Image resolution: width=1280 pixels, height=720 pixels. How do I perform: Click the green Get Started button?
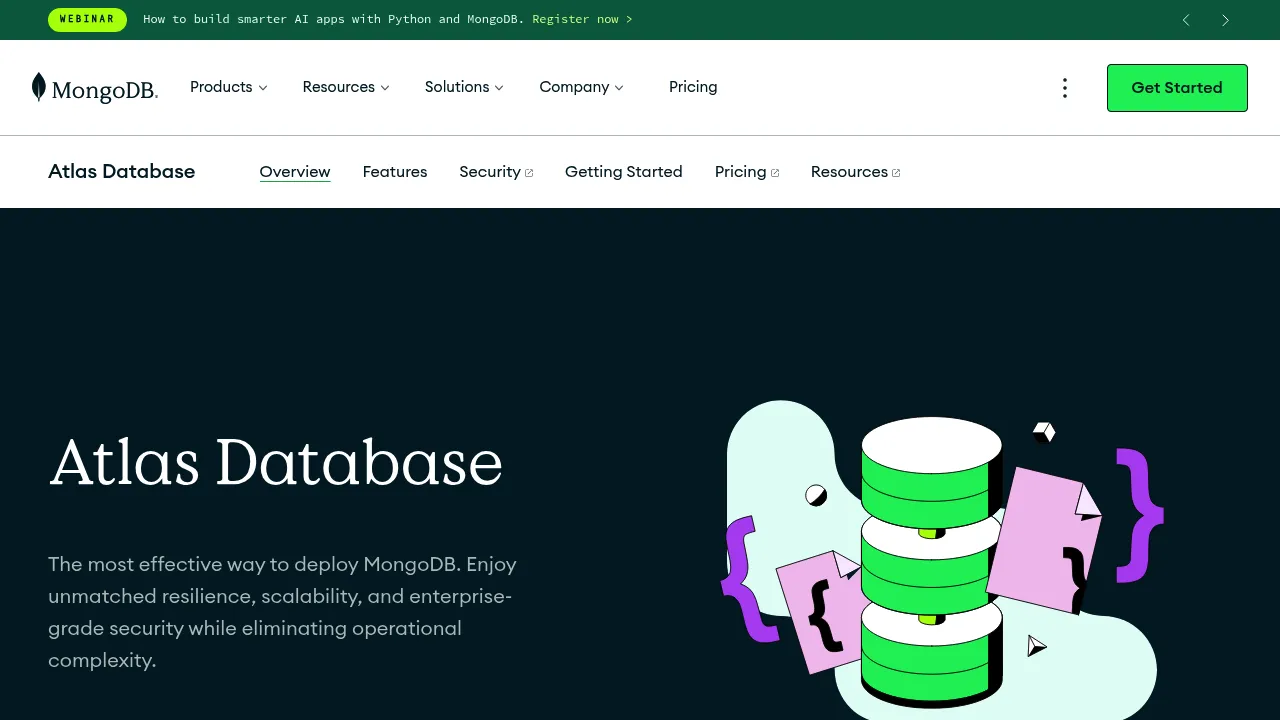(1177, 88)
